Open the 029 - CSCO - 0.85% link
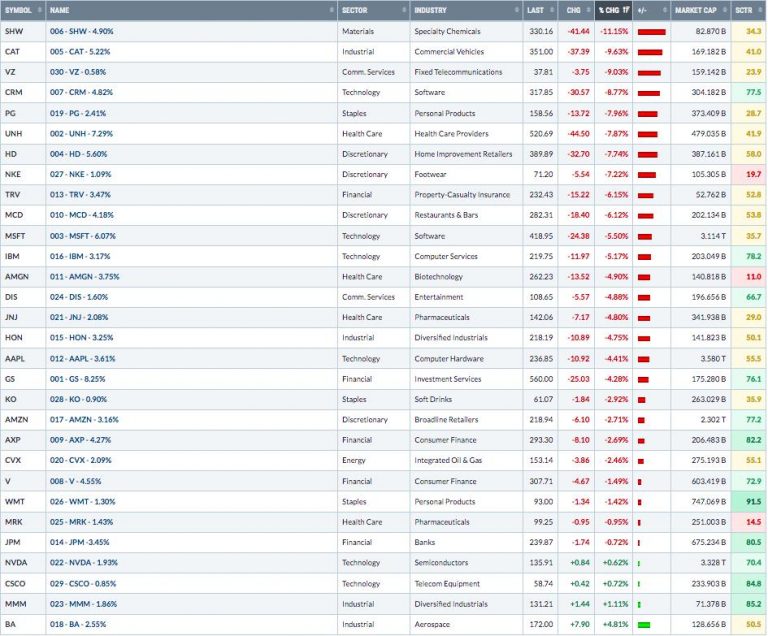 click(83, 584)
